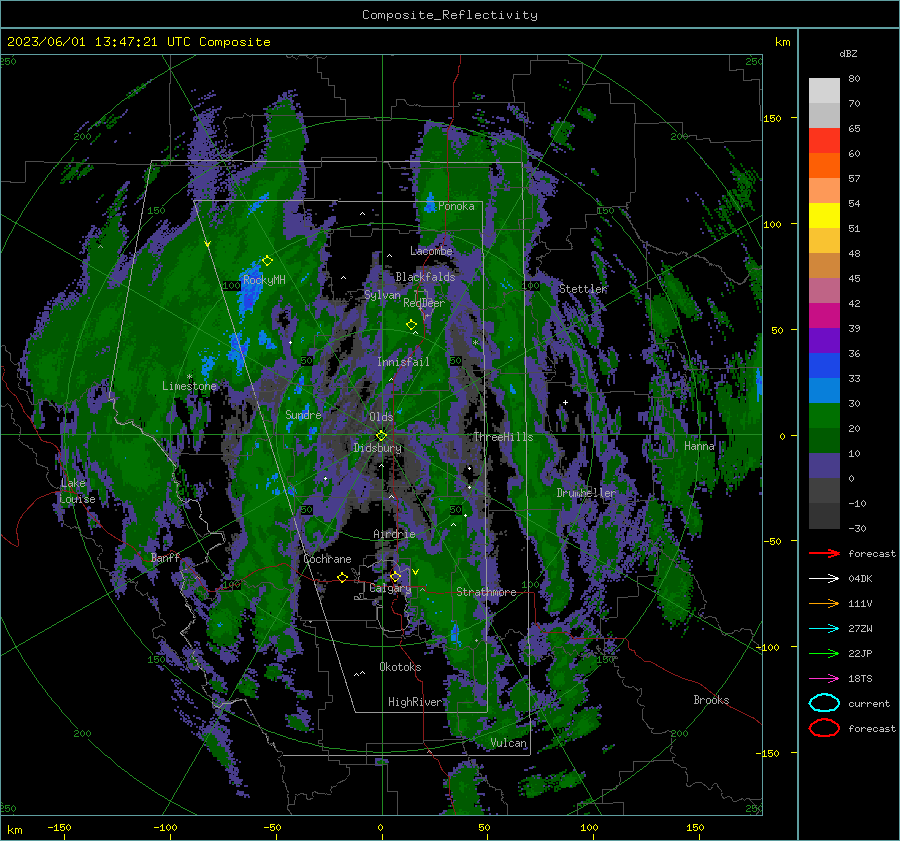Click the red forecast ellipse icon
Image resolution: width=900 pixels, height=841 pixels.
pos(824,728)
